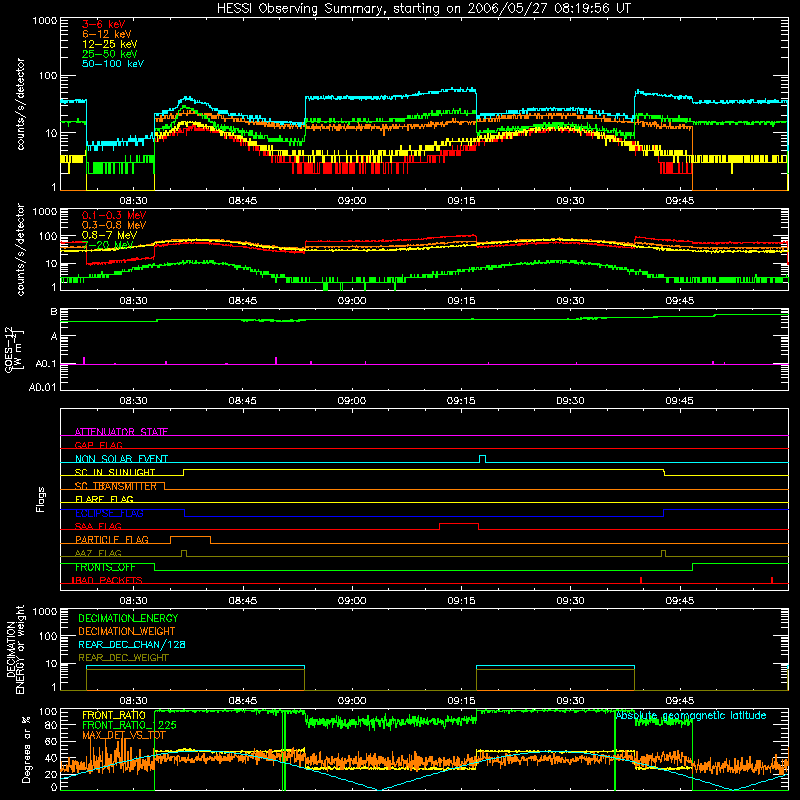800x800 pixels.
Task: Click the green 7-20 MeV legend entry
Action: (107, 245)
